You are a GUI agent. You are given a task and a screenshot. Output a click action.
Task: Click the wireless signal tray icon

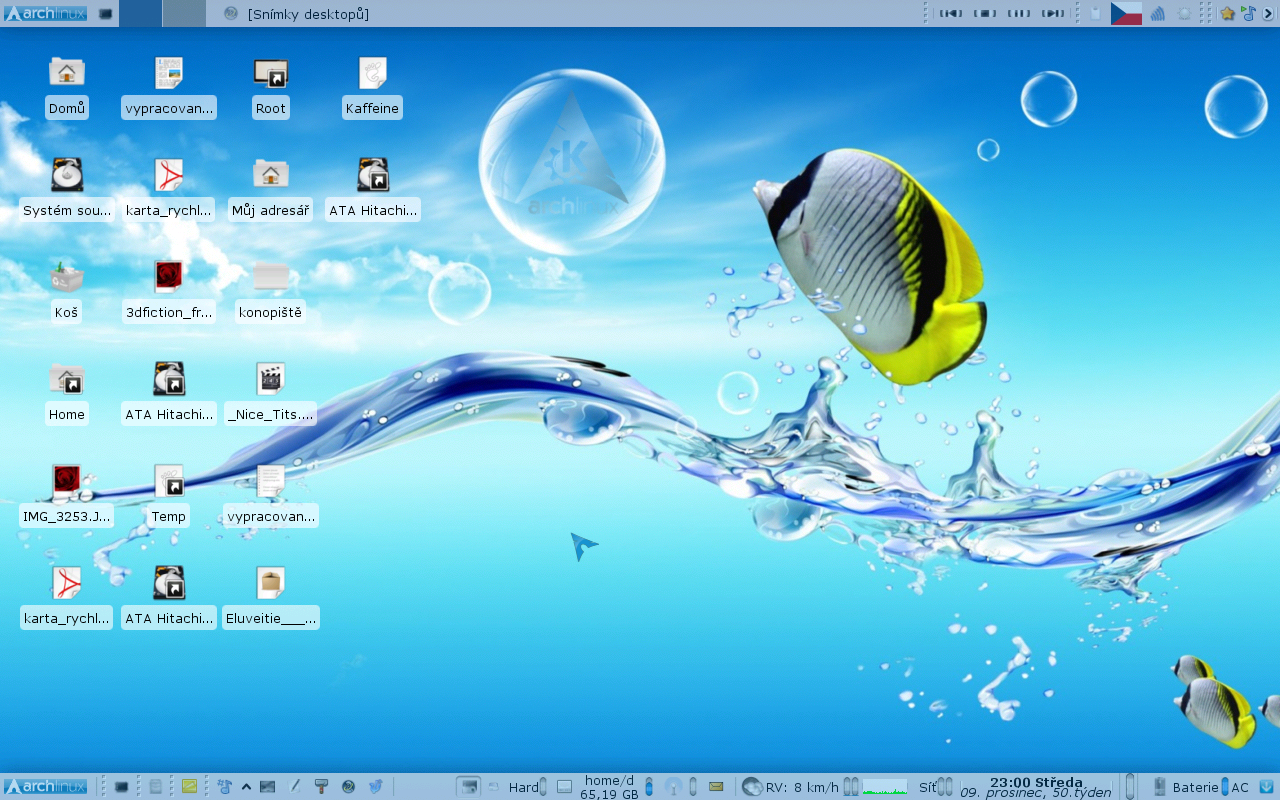coord(1158,13)
